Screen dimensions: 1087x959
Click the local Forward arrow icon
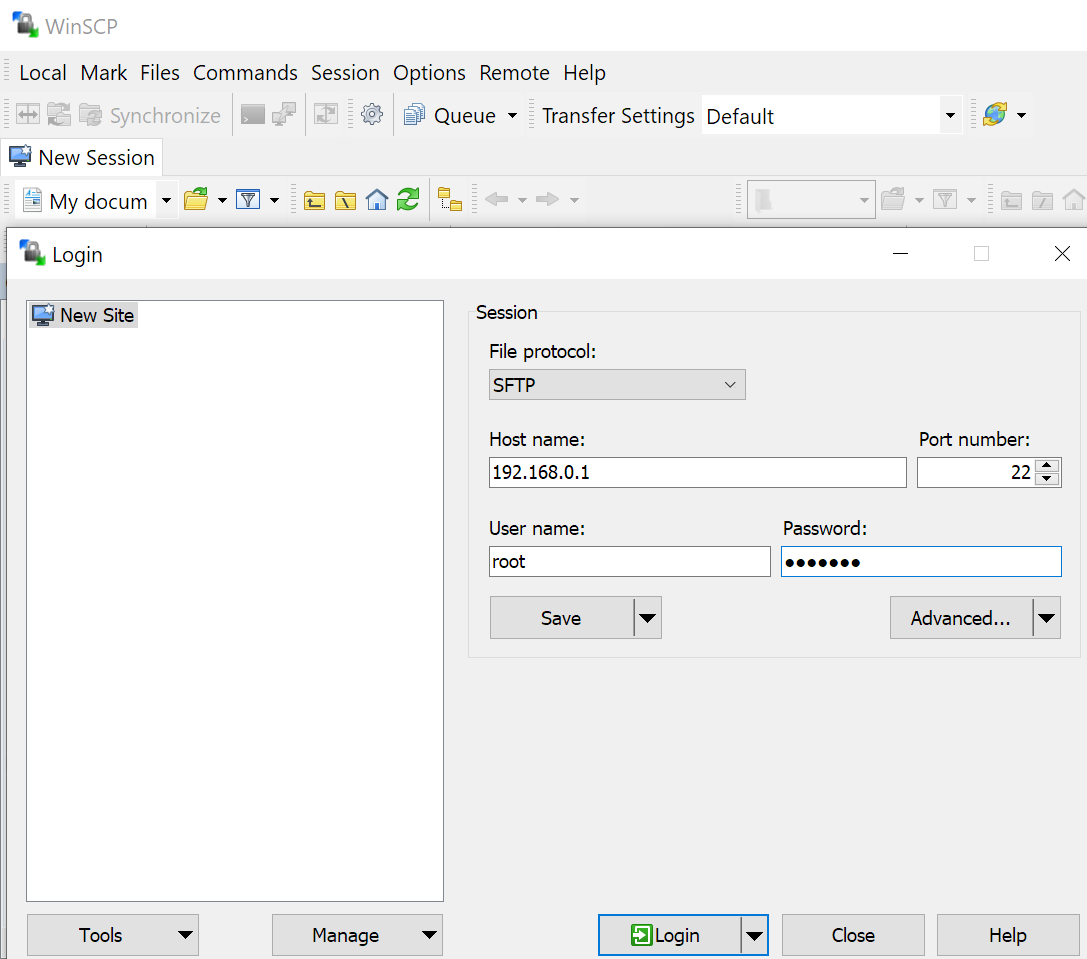pyautogui.click(x=548, y=200)
